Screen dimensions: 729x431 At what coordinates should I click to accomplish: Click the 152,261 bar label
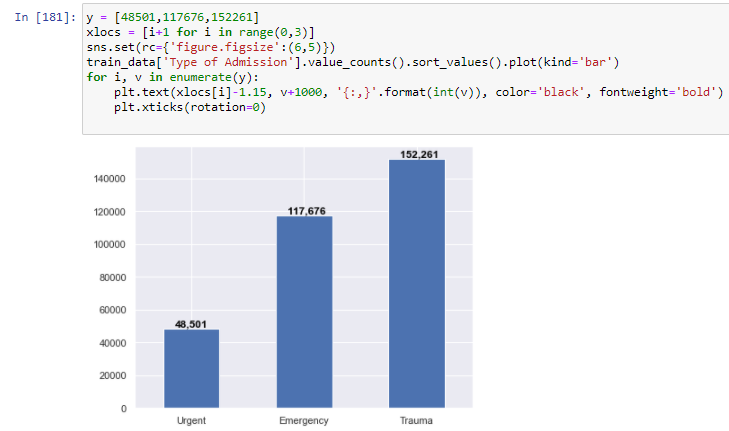tap(419, 154)
